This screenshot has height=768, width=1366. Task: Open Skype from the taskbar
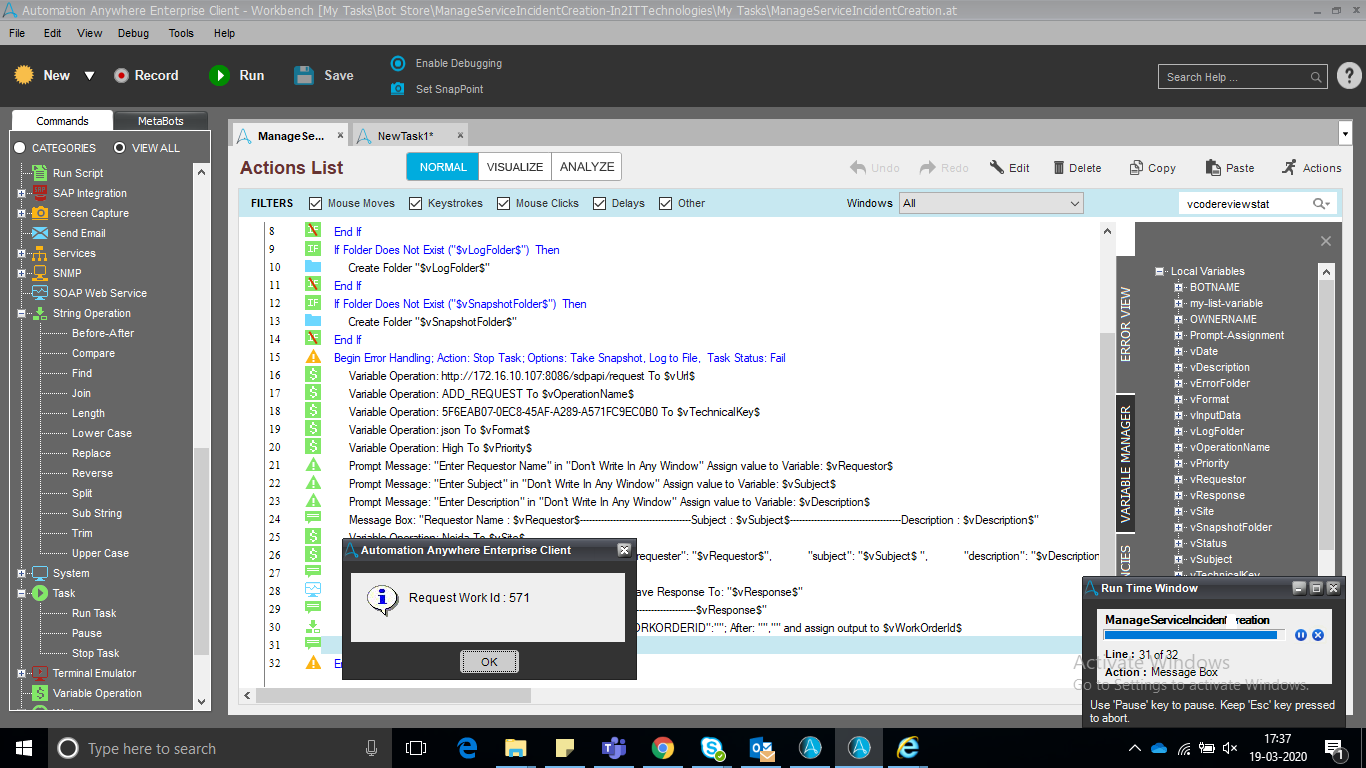pos(712,748)
